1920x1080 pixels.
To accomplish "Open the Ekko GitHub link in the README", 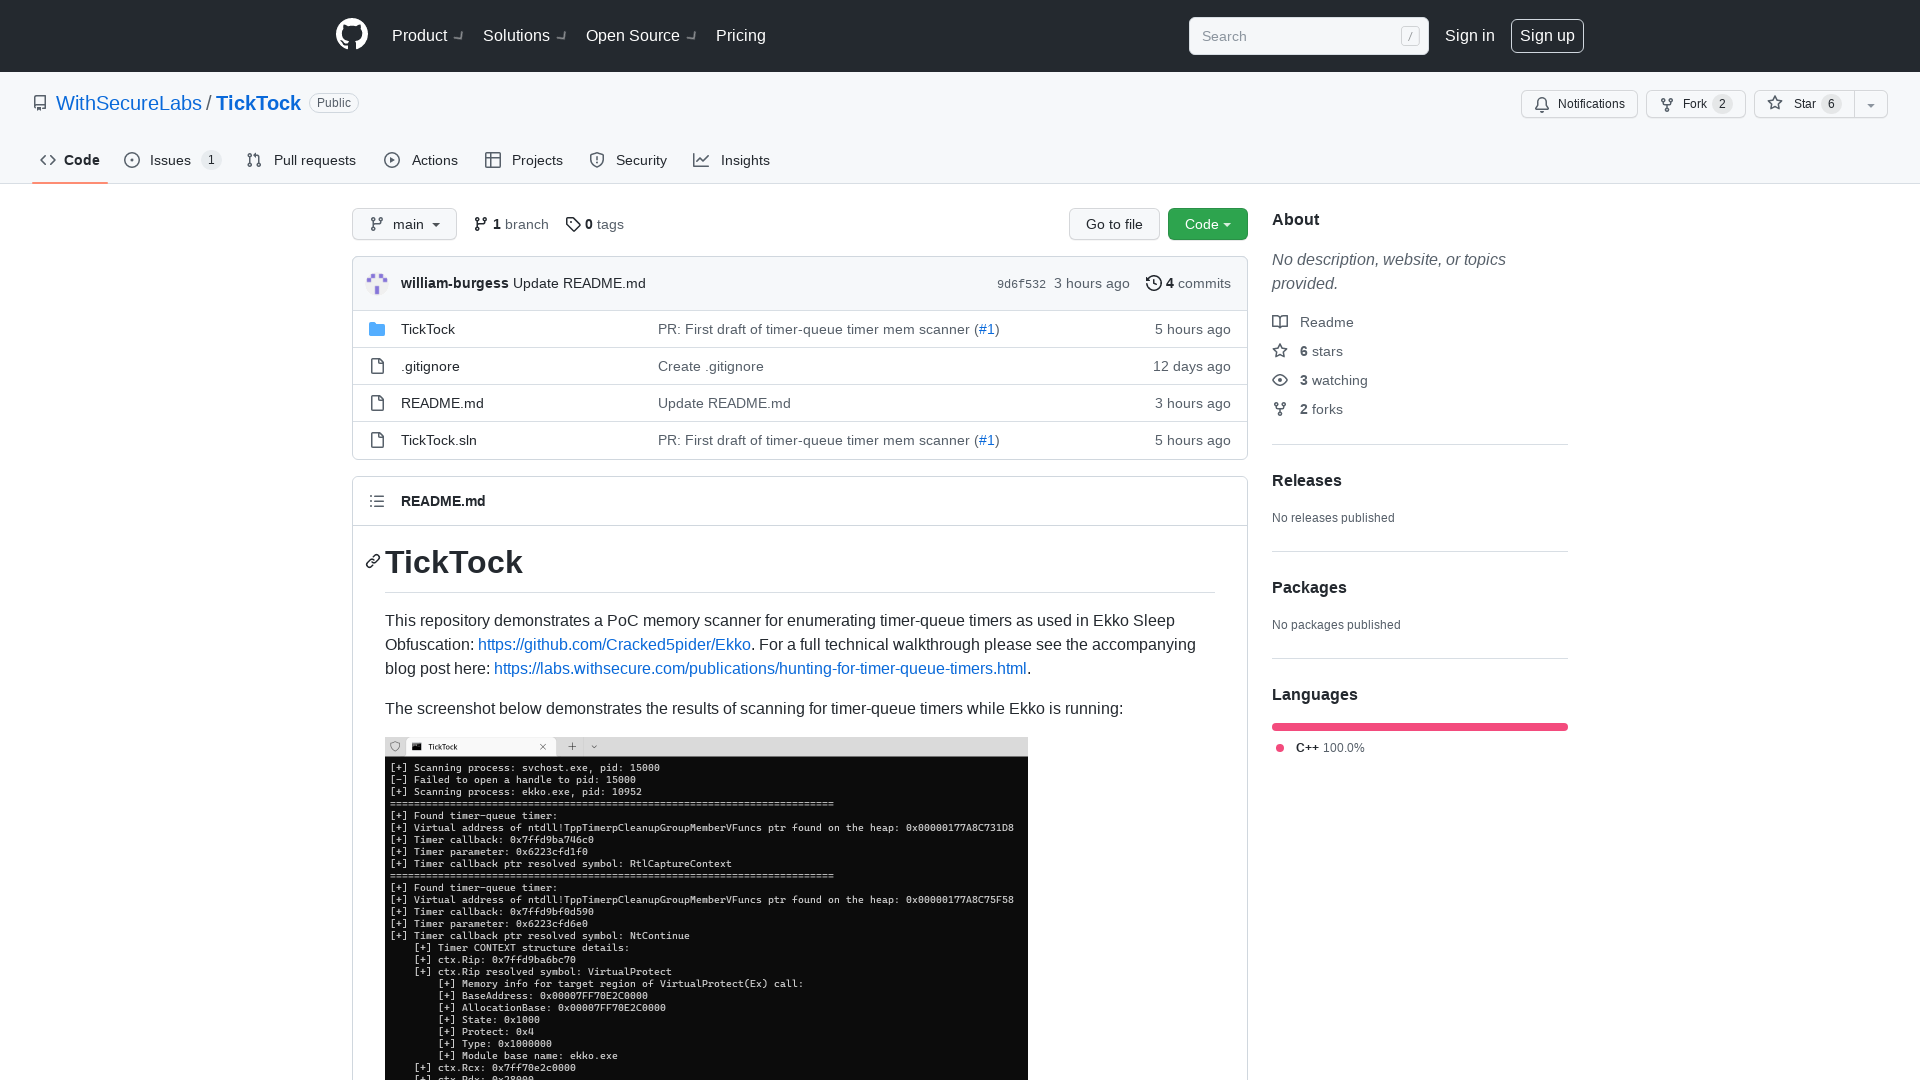I will tap(614, 644).
